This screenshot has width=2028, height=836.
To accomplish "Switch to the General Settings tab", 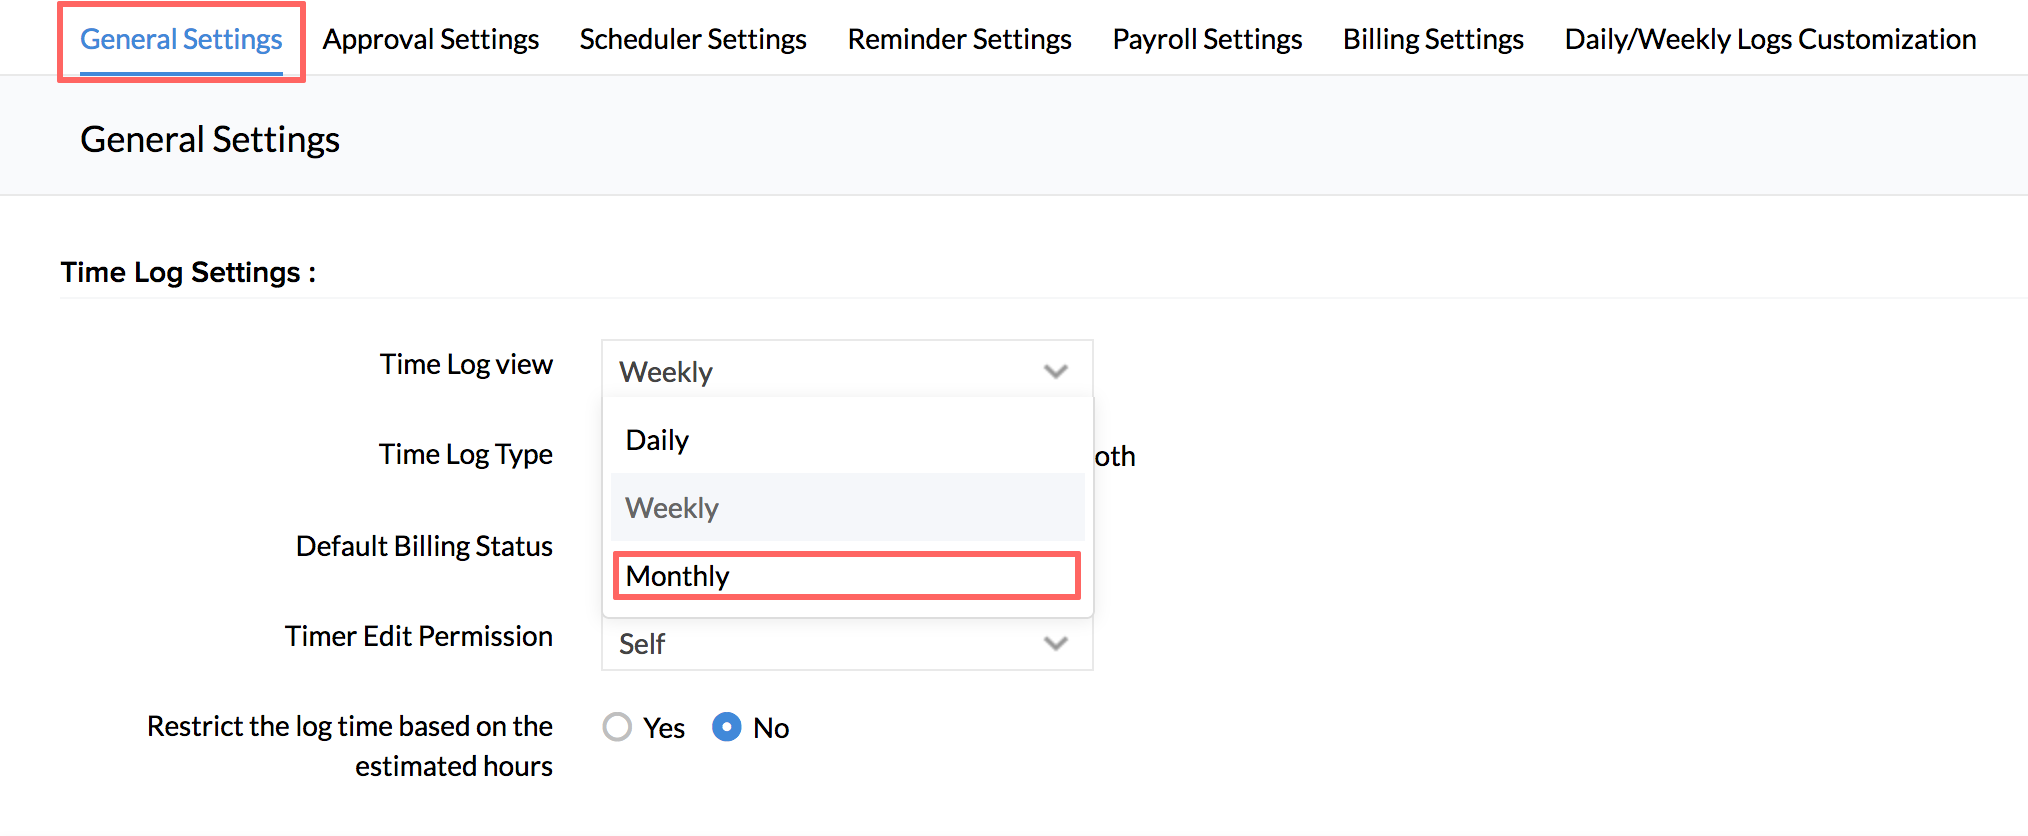I will (181, 39).
